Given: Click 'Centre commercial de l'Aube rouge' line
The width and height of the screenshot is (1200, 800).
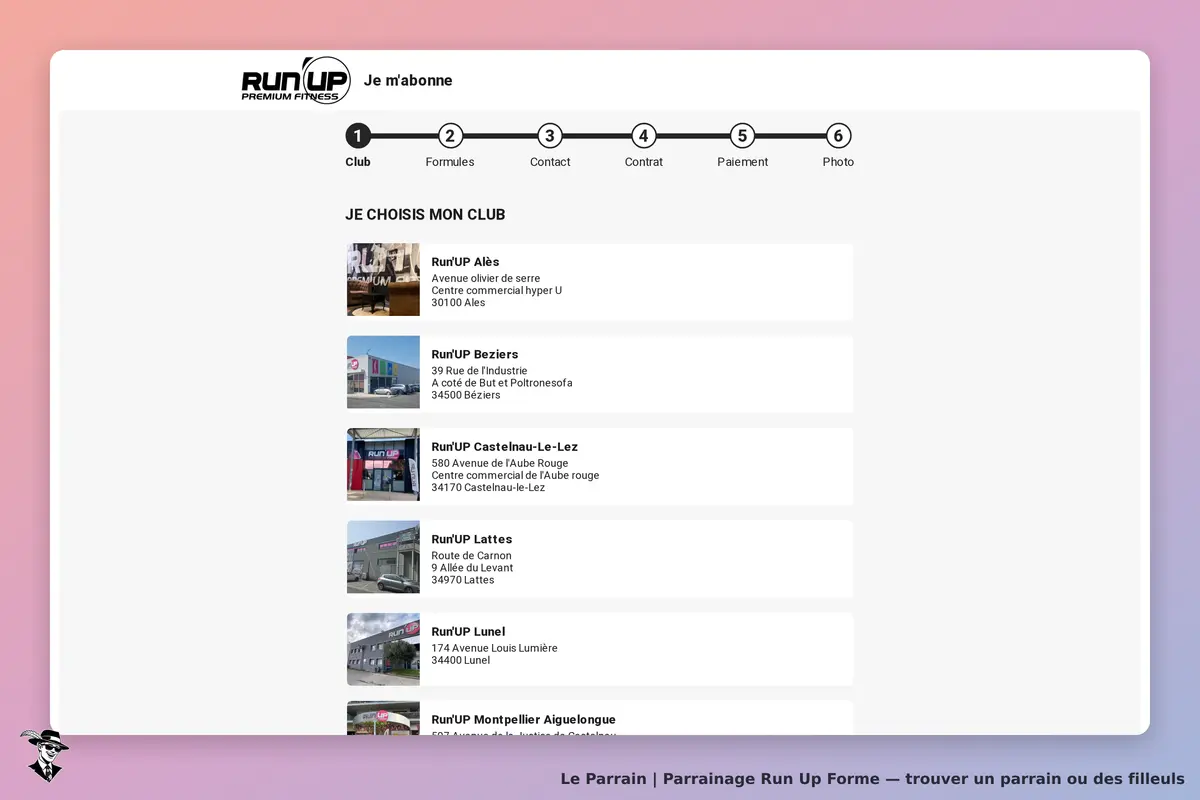Looking at the screenshot, I should point(515,476).
